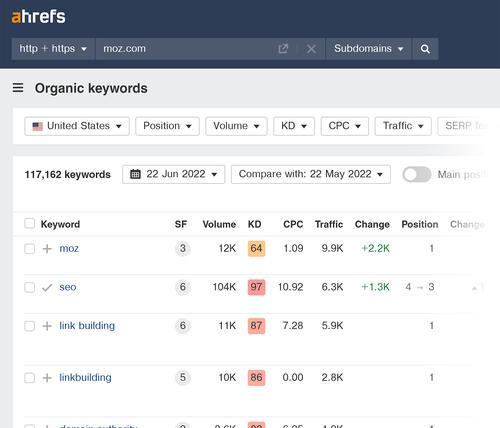Clear the moz.com search field
The height and width of the screenshot is (428, 500).
point(311,49)
